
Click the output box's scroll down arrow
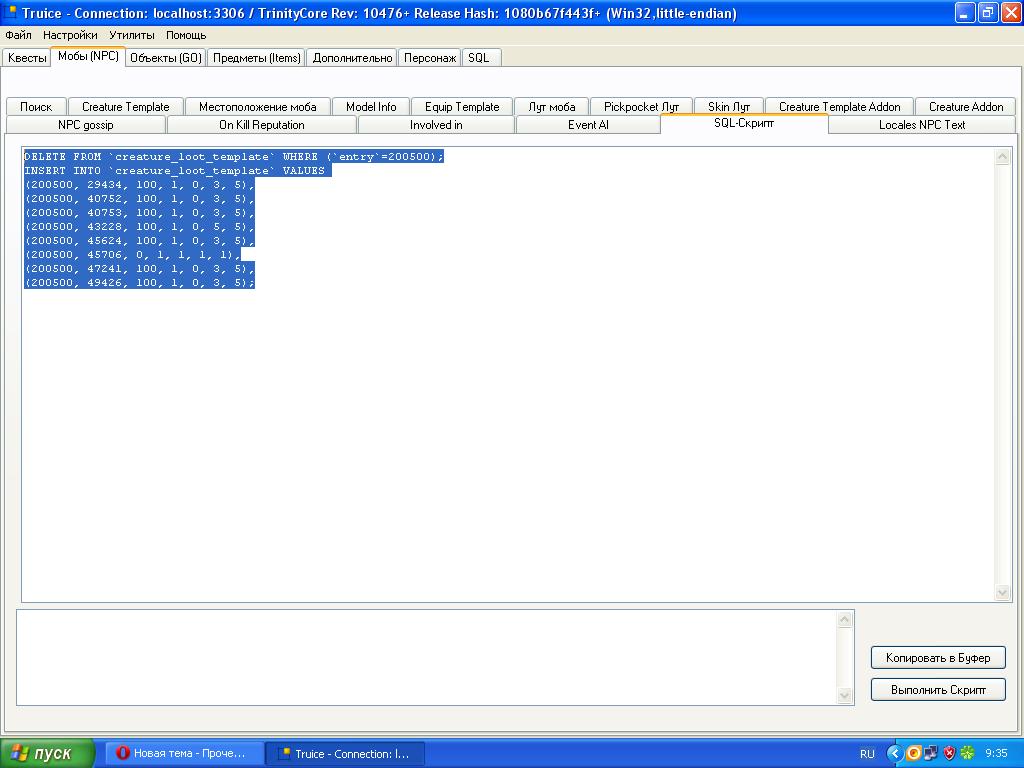point(844,696)
